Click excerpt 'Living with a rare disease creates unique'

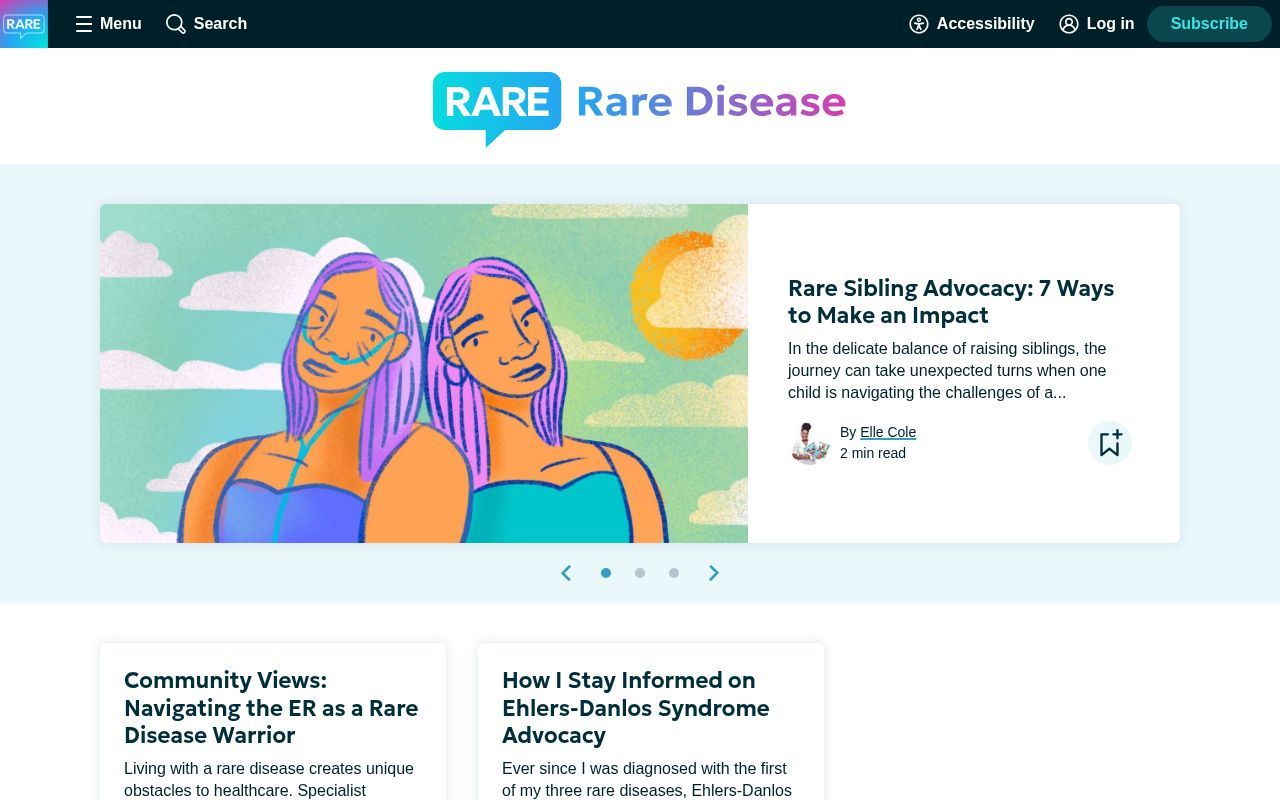[x=269, y=779]
